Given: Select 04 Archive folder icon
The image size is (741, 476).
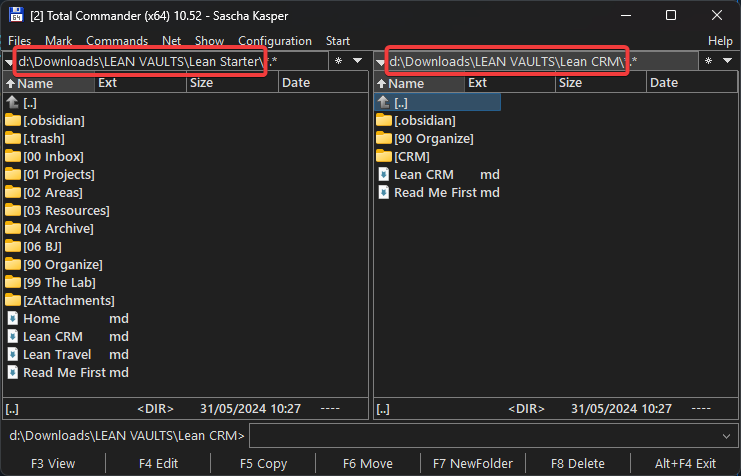Looking at the screenshot, I should (13, 228).
